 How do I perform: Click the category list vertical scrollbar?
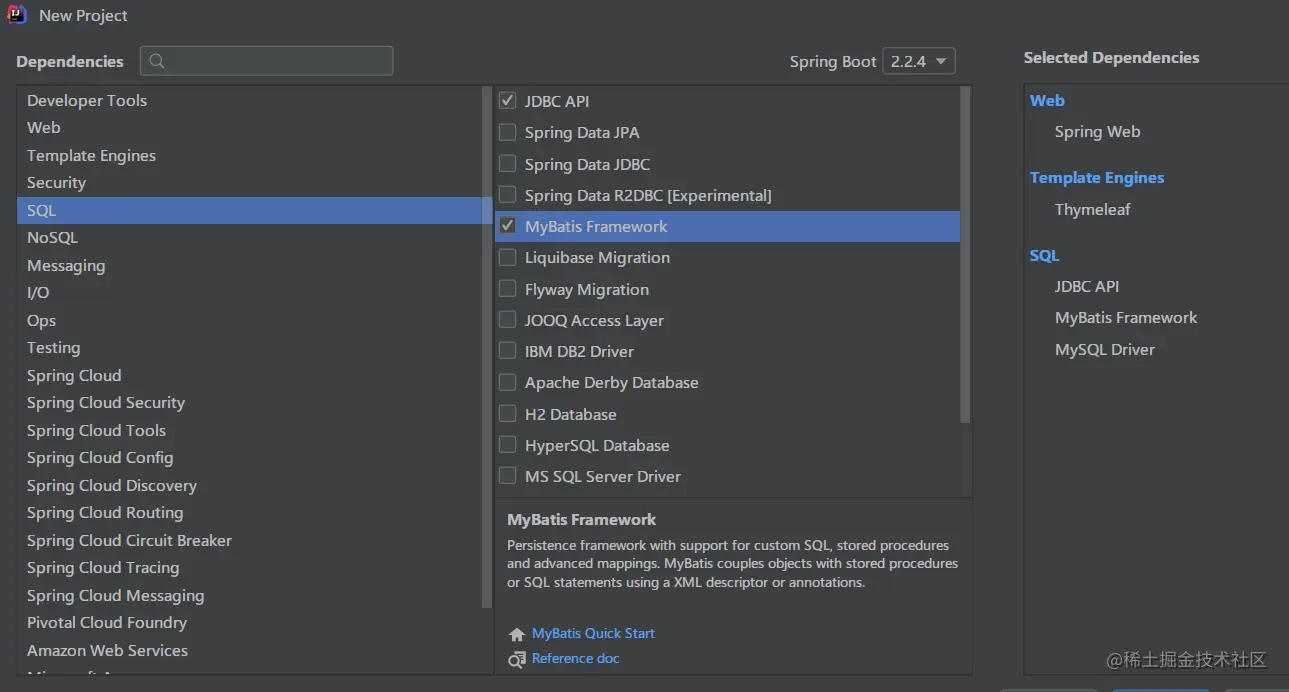[487, 347]
